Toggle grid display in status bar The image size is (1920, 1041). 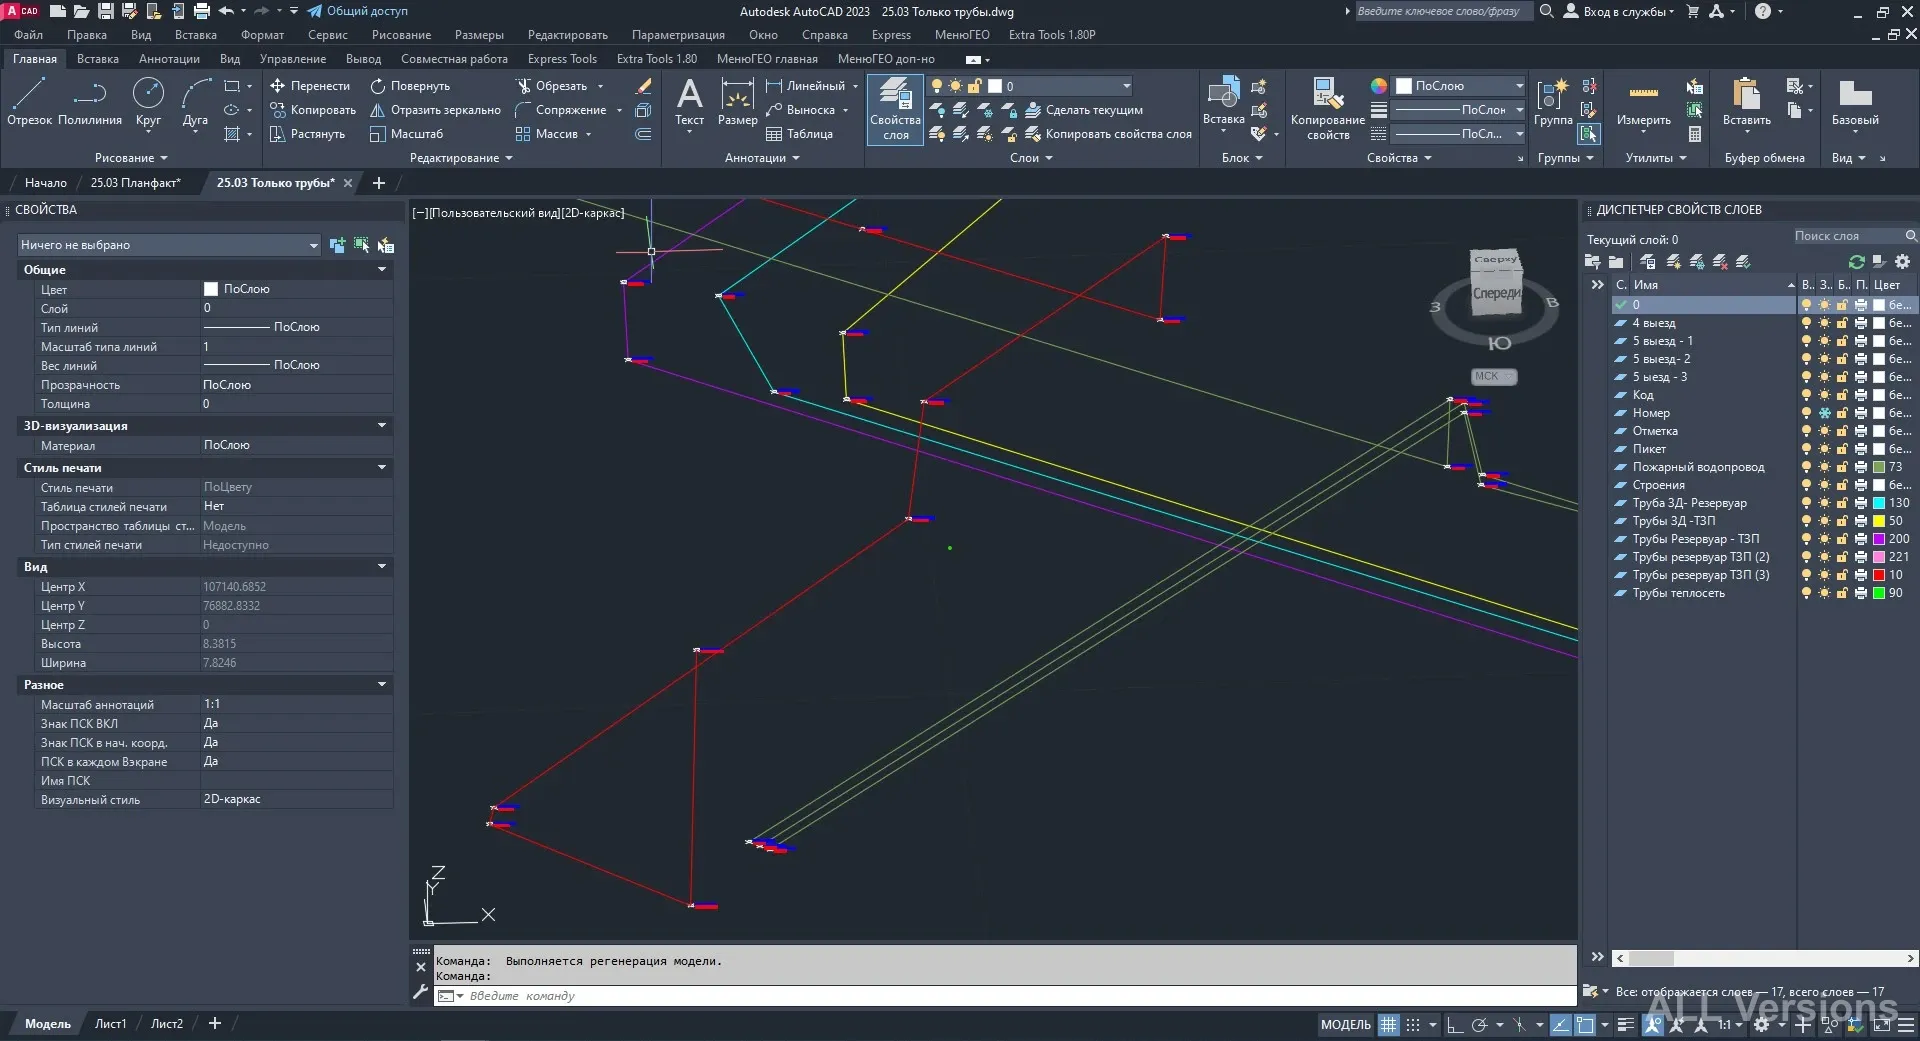1388,1024
